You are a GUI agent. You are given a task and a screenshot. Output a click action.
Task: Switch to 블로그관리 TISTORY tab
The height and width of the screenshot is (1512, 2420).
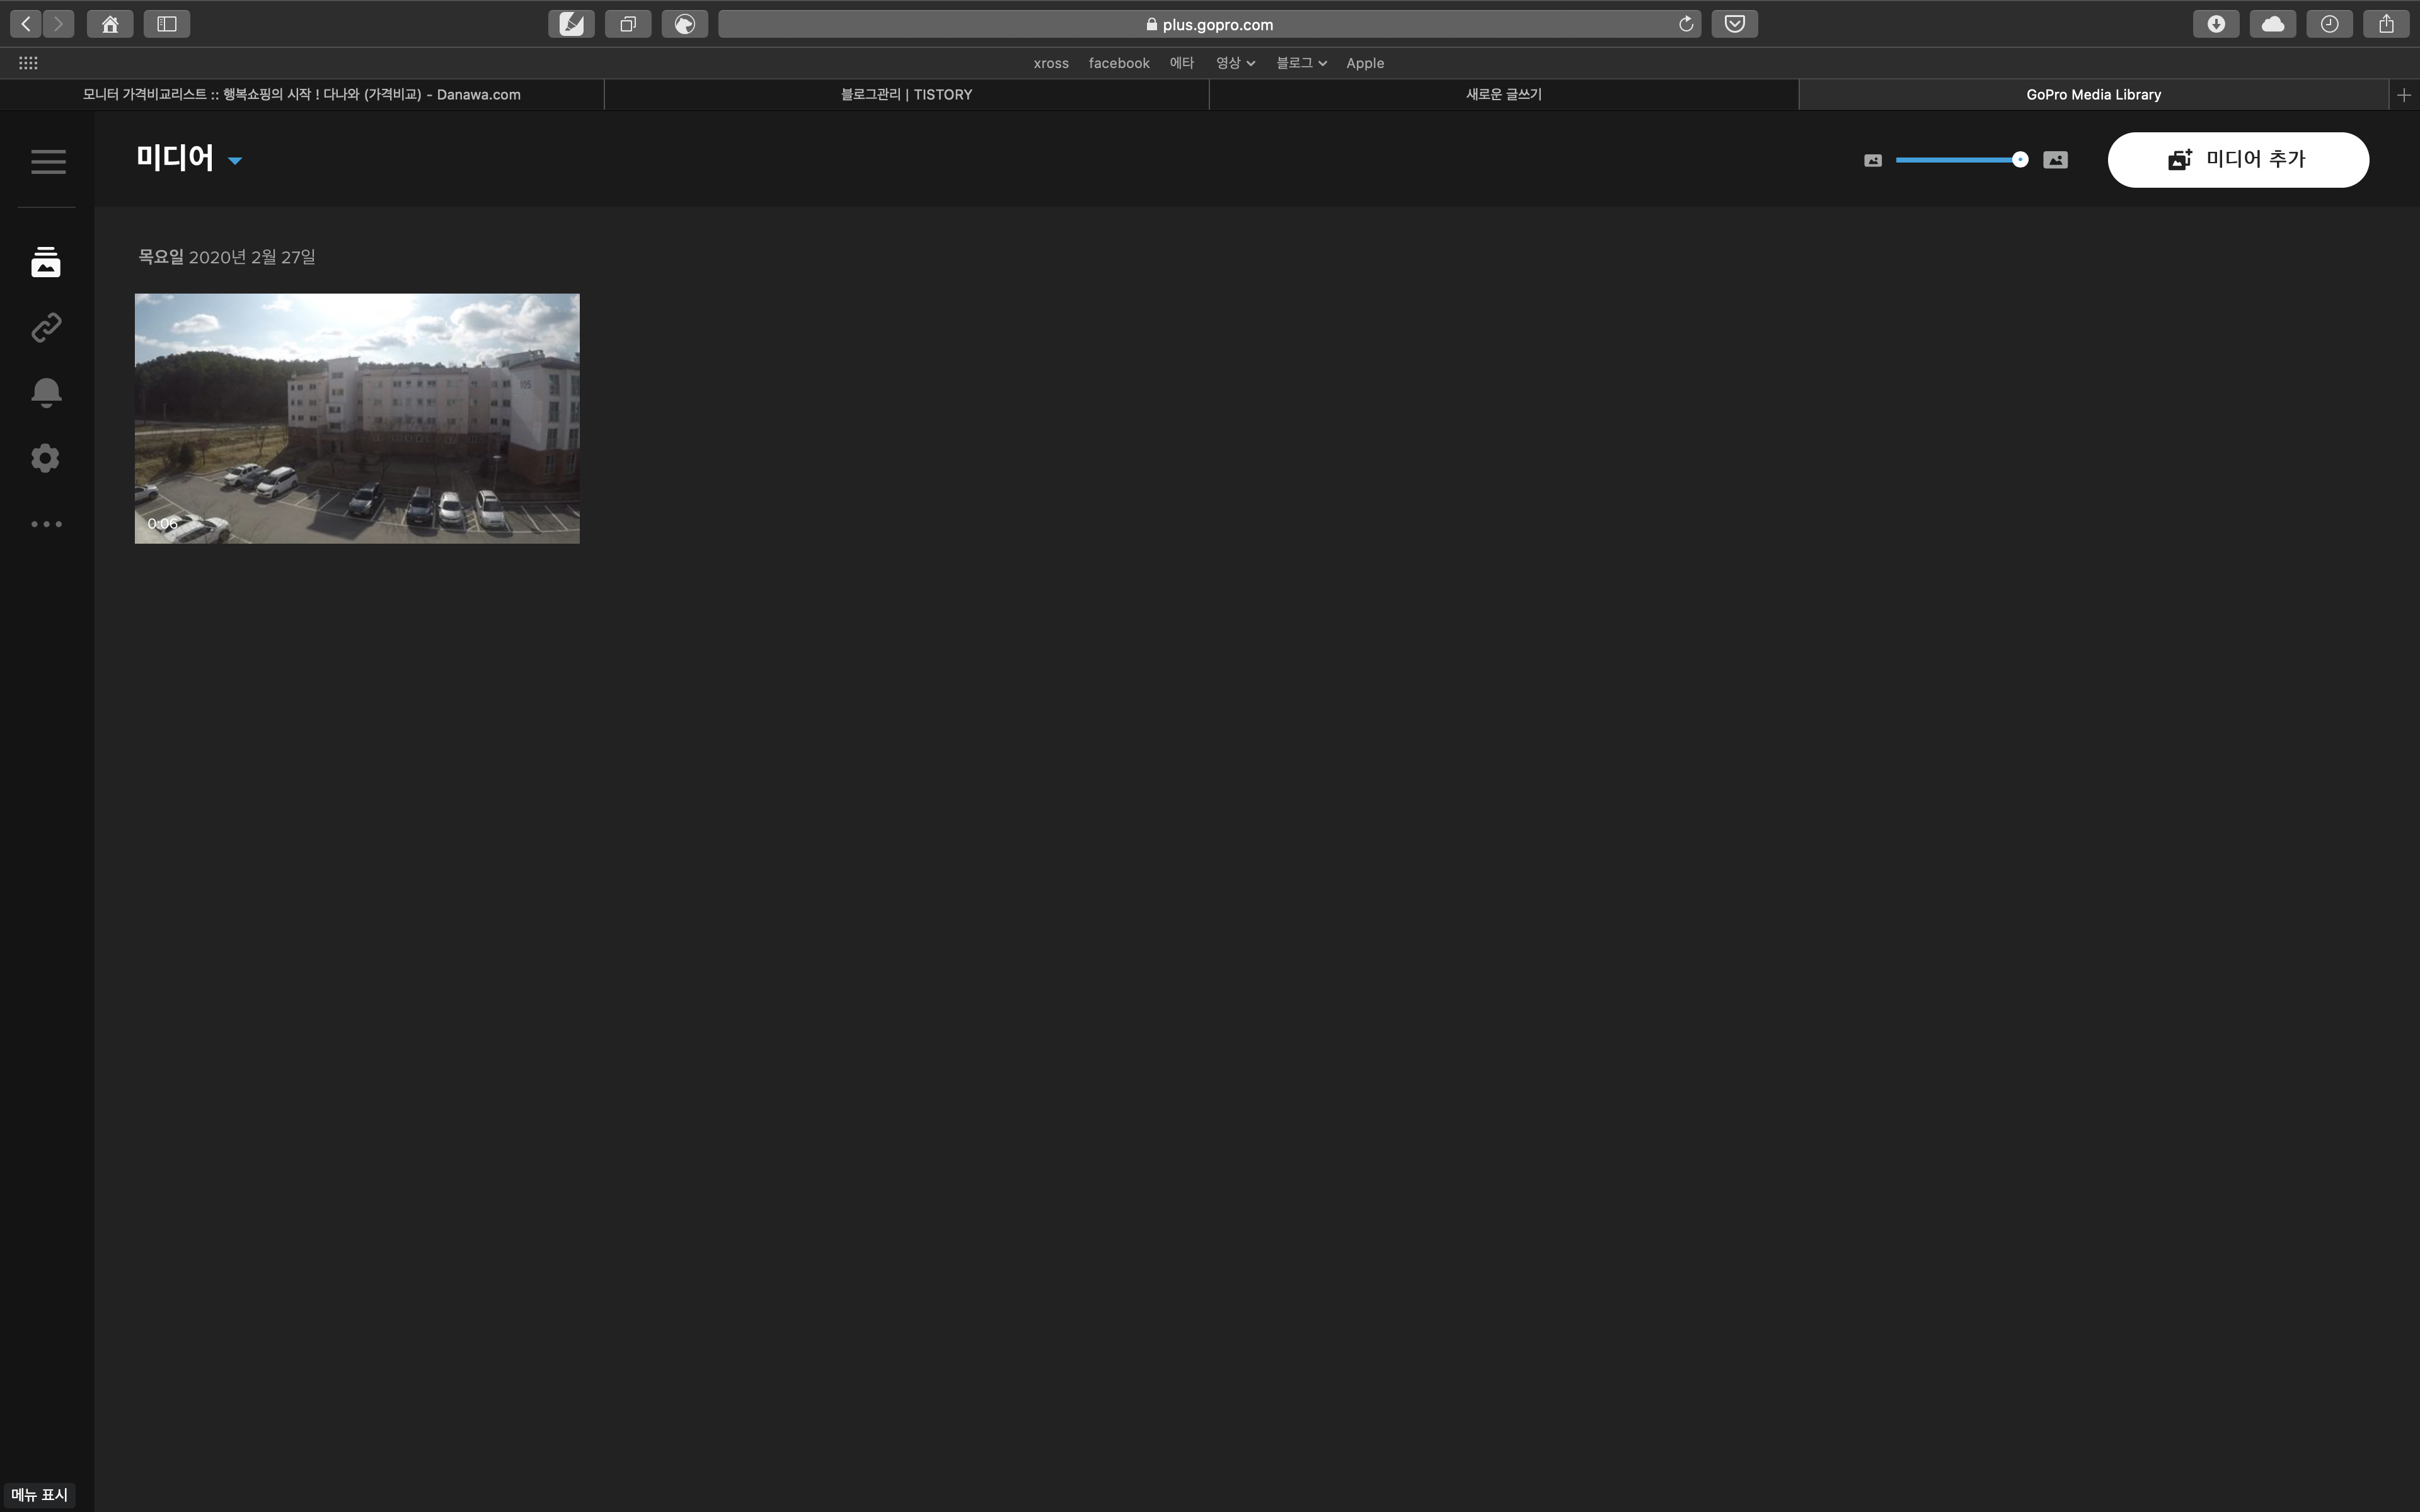(x=906, y=94)
